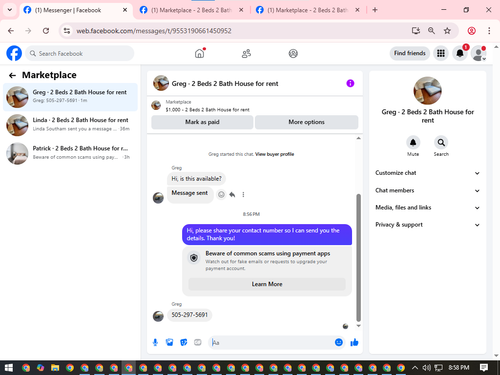Image resolution: width=500 pixels, height=375 pixels.
Task: View site information icon in address bar
Action: point(67,31)
